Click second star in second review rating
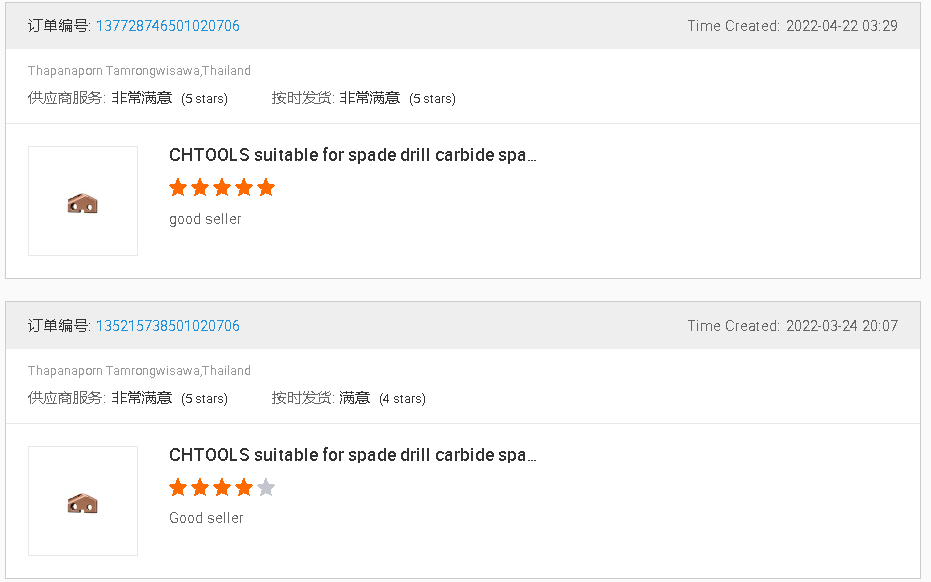The image size is (931, 582). click(x=200, y=488)
